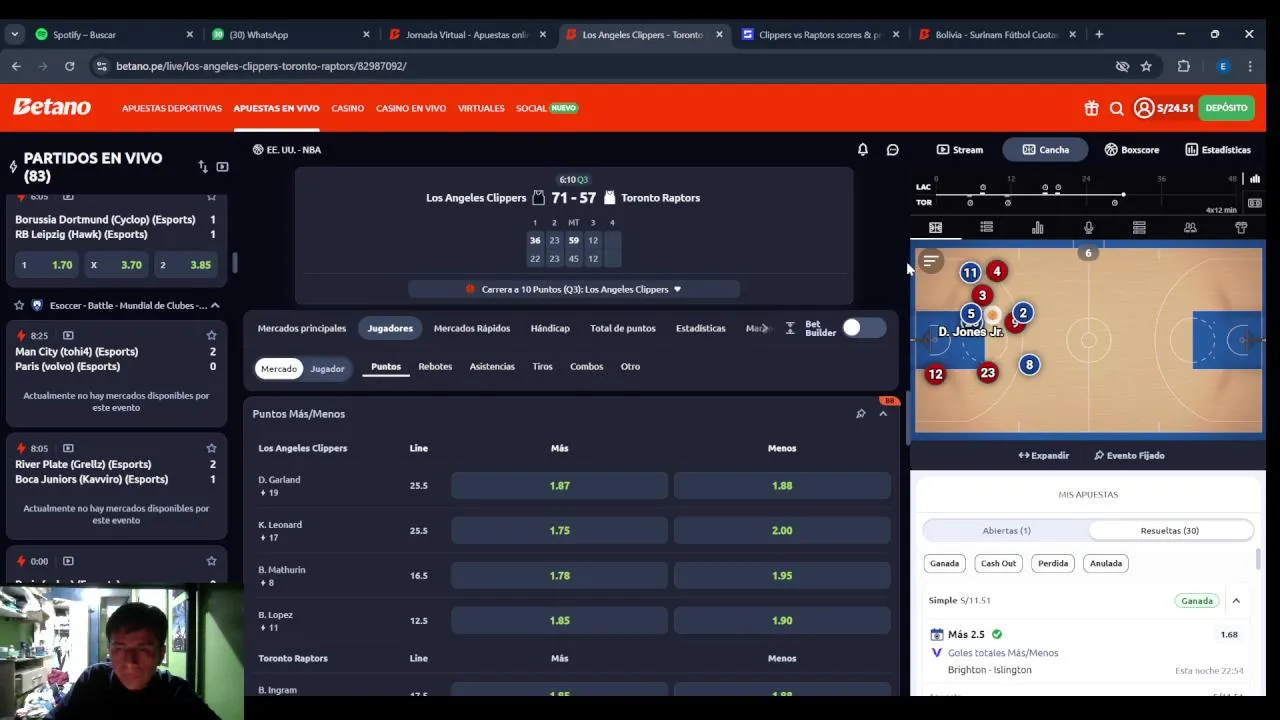Open the bar chart stats icon tab

(x=1037, y=228)
